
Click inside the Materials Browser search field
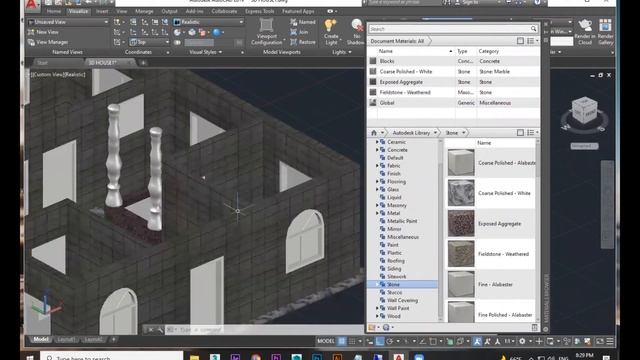pos(449,29)
